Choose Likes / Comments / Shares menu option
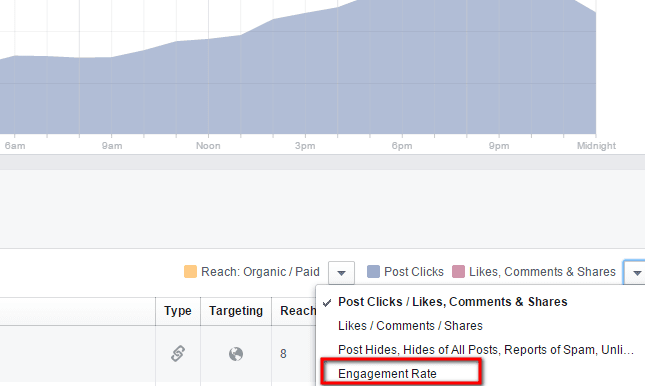 click(x=410, y=326)
